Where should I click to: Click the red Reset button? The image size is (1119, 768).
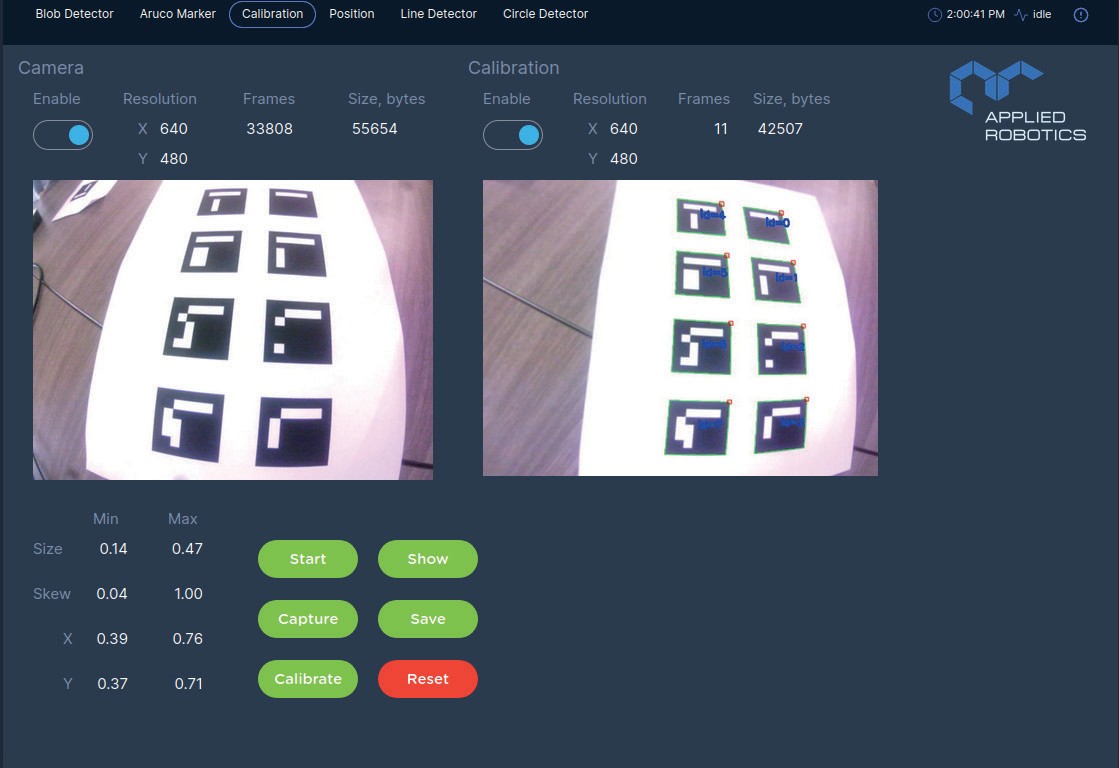(427, 679)
